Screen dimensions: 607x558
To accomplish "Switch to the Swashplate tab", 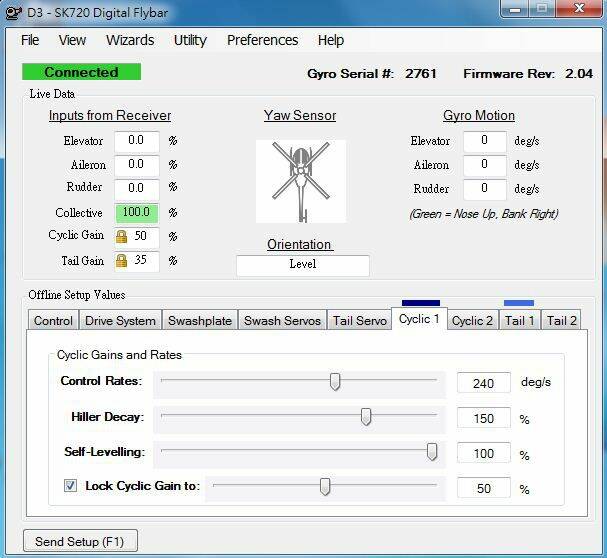I will coord(200,321).
